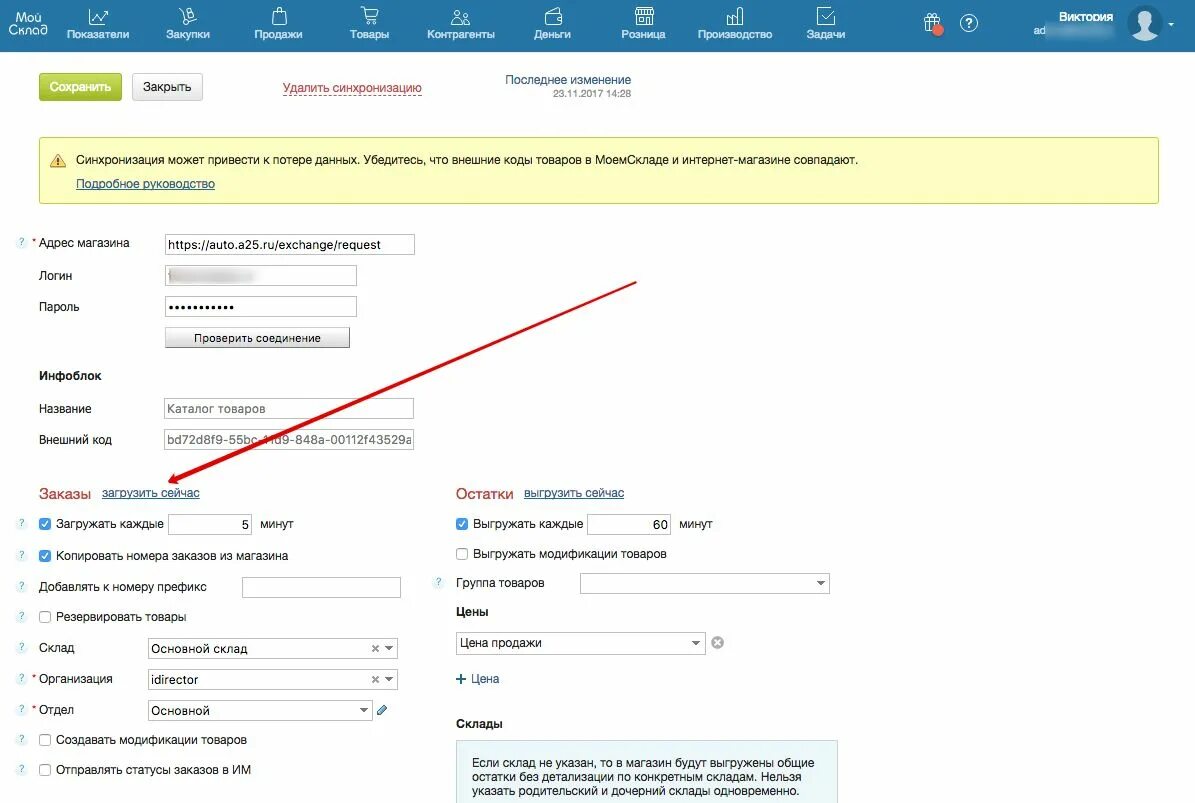Click the Последнее изменение label
1195x803 pixels.
568,79
